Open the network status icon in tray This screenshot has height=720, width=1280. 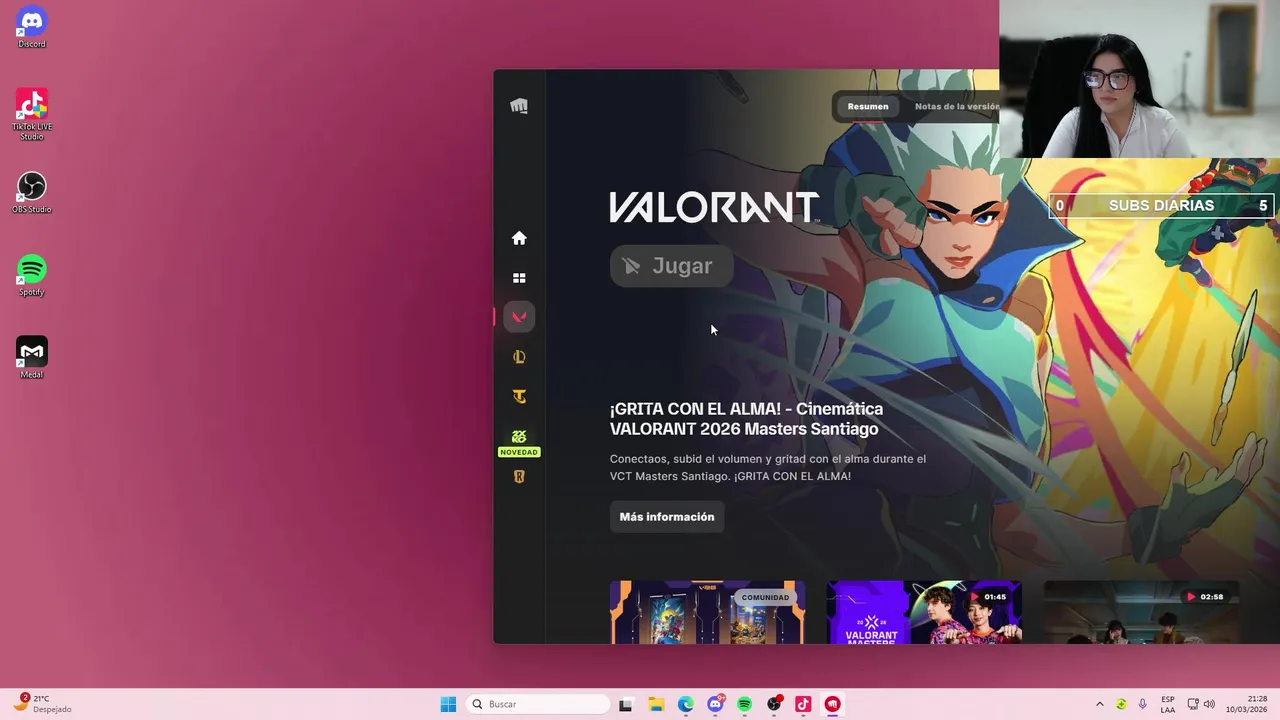1195,704
